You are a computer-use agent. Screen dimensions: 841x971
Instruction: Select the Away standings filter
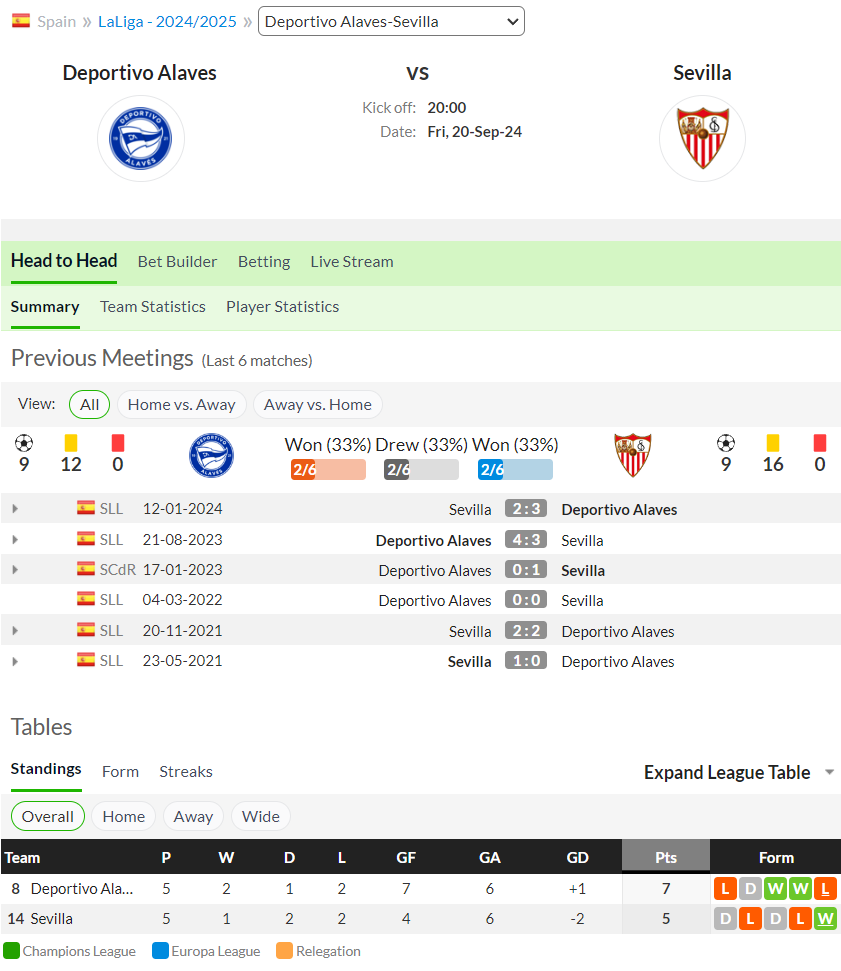193,816
